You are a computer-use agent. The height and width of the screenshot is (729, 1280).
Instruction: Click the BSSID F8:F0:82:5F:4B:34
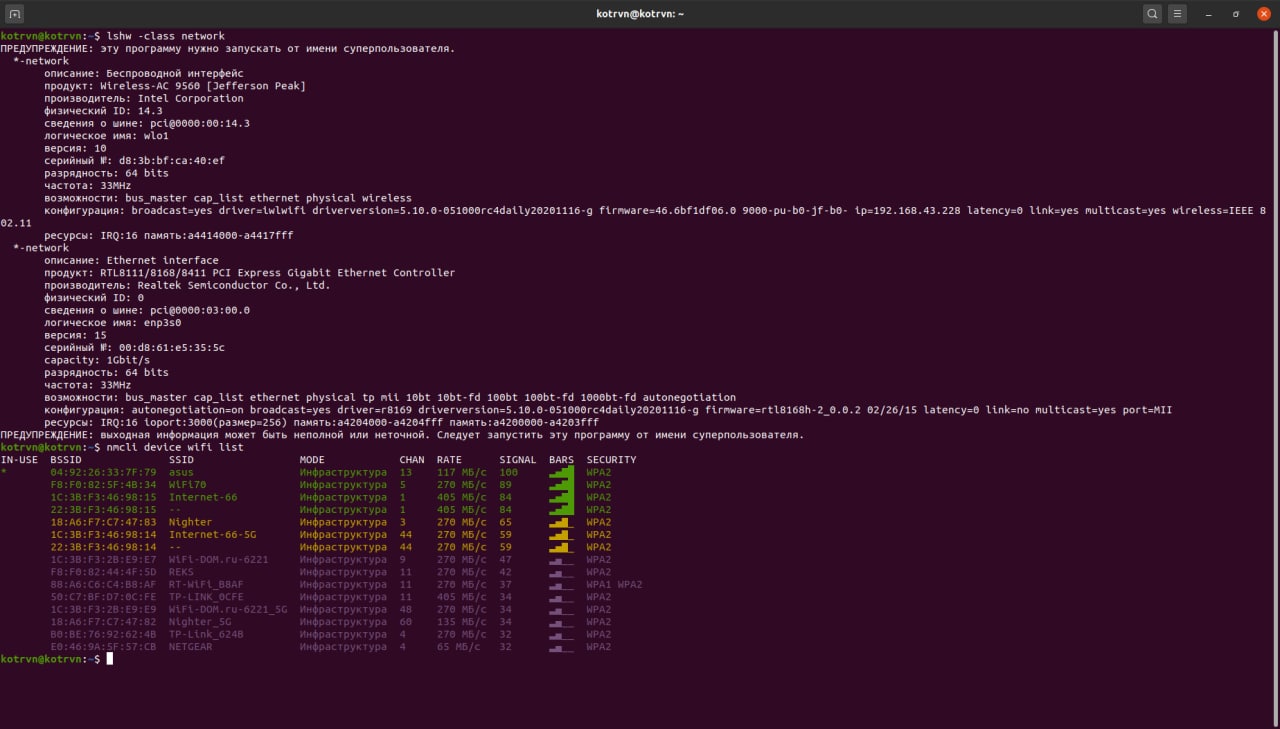(x=103, y=485)
